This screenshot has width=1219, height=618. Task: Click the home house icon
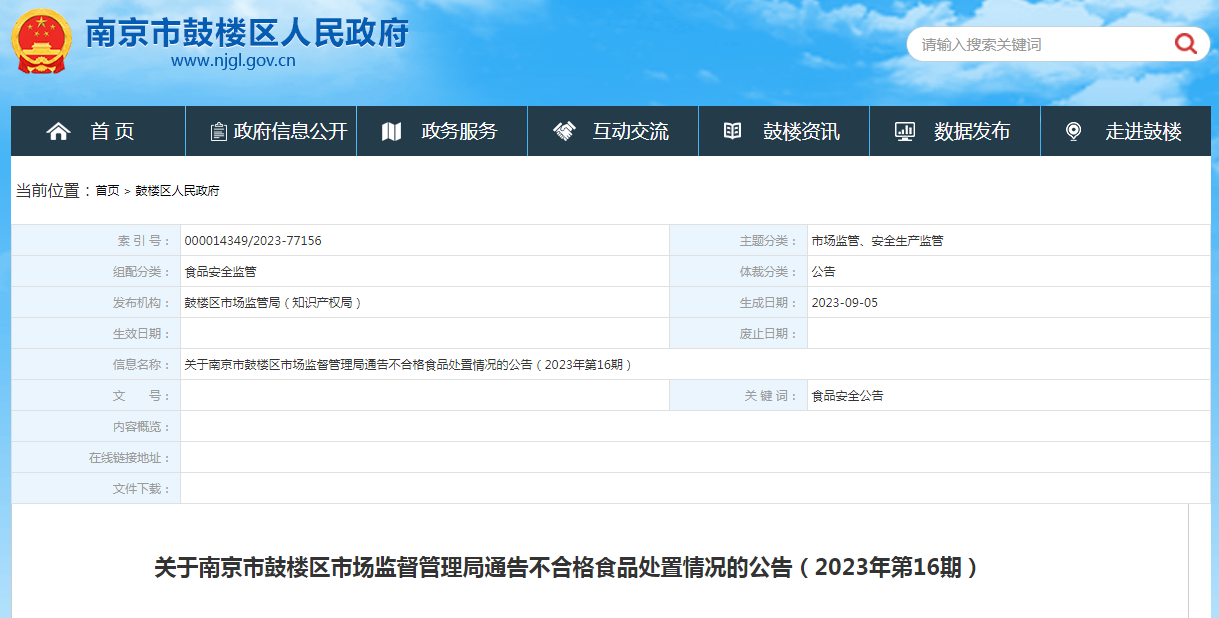(x=58, y=131)
